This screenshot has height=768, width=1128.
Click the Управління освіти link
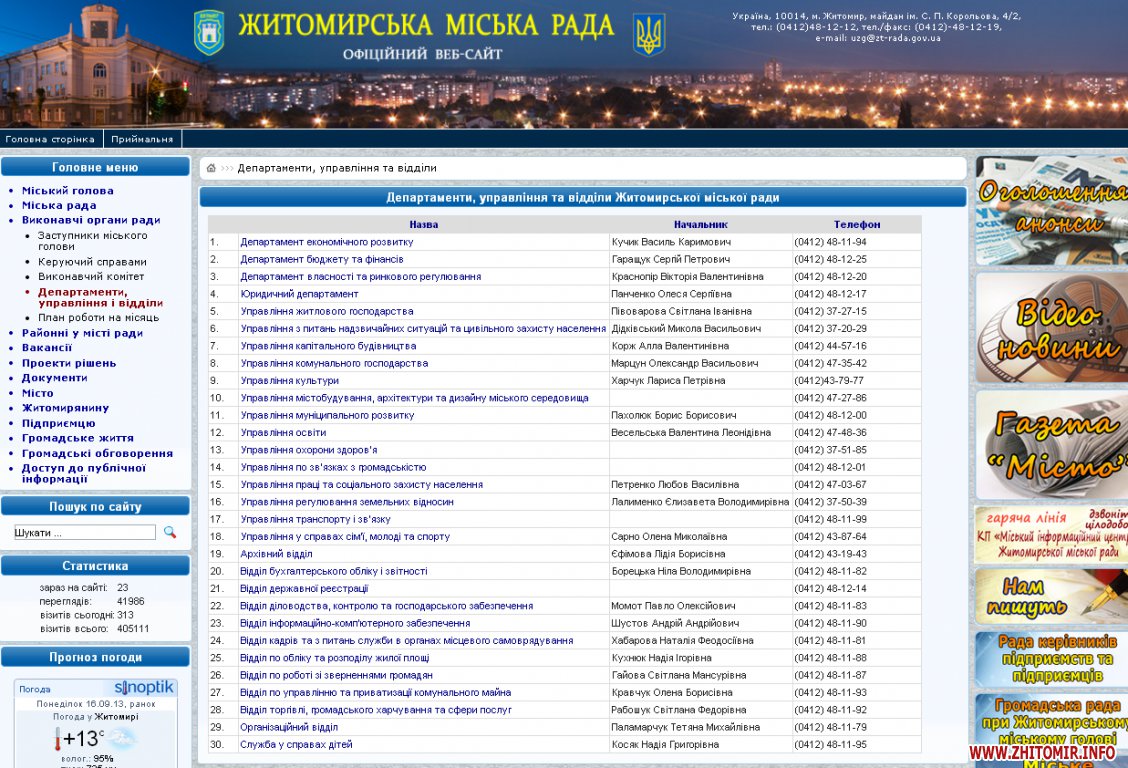[x=283, y=432]
